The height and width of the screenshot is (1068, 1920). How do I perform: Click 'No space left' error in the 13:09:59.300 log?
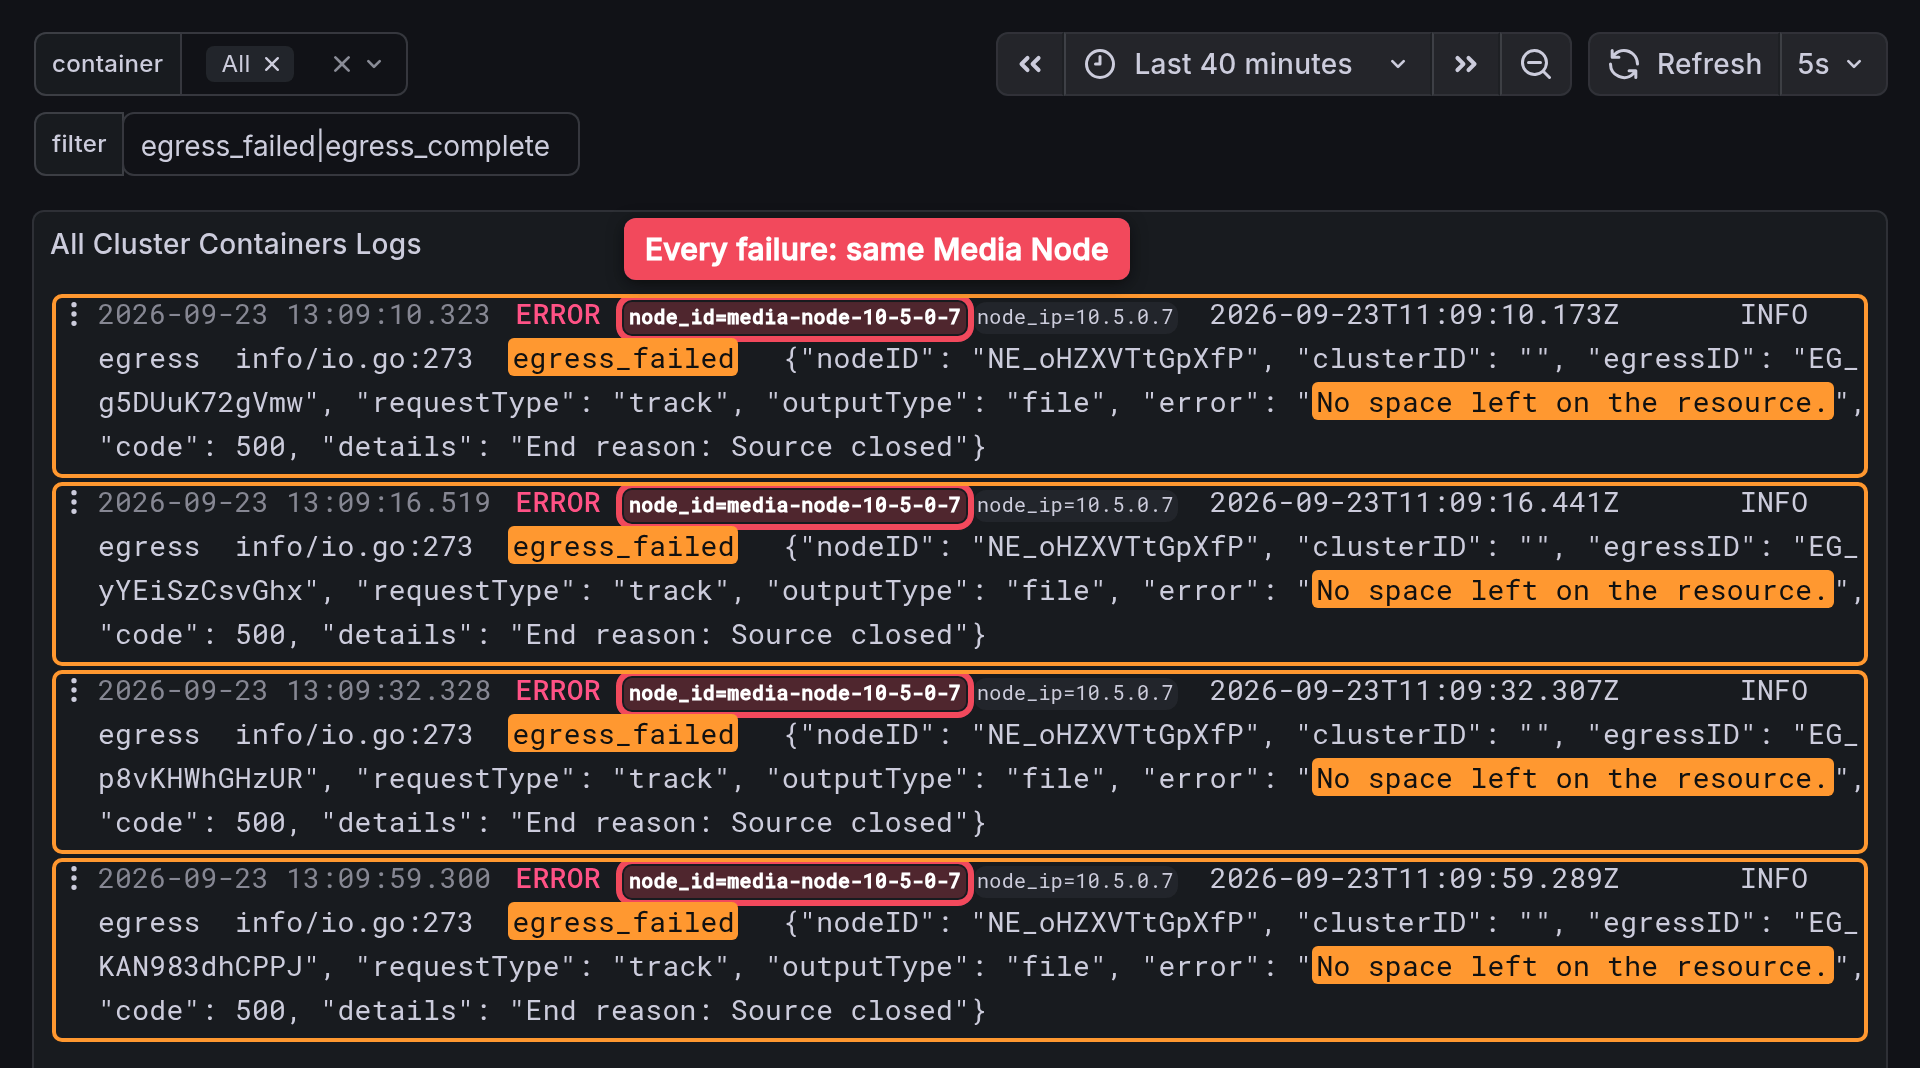(x=1572, y=967)
